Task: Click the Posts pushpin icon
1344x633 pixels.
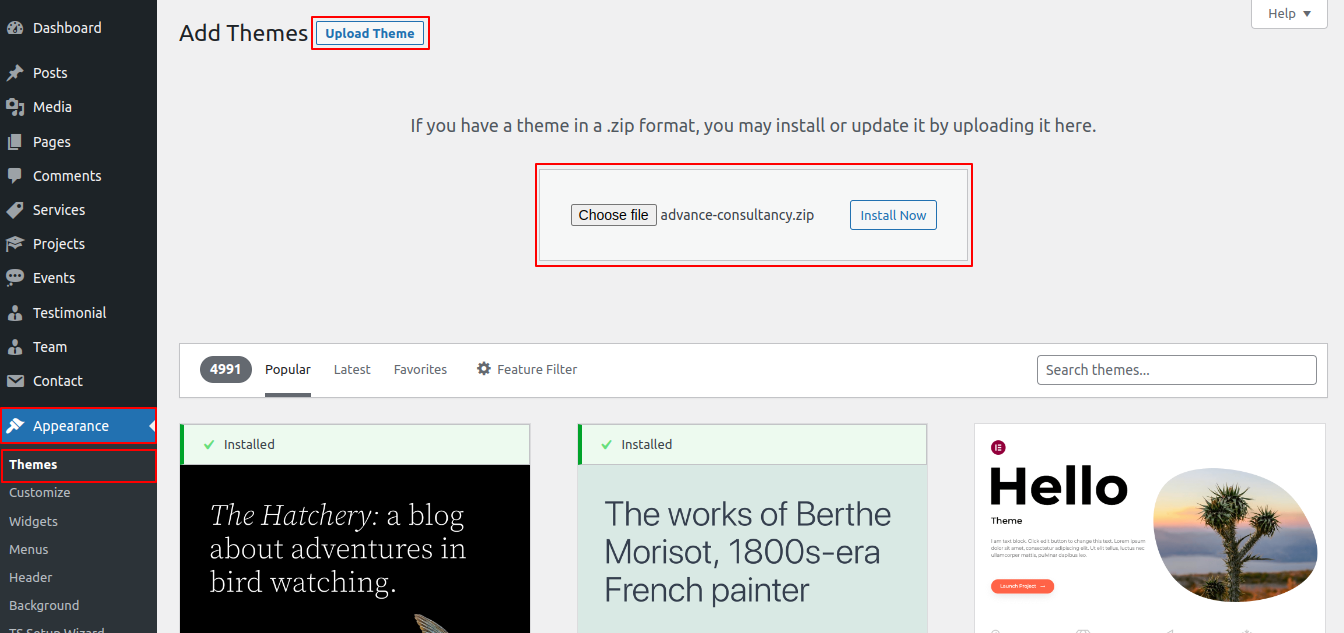Action: [15, 73]
